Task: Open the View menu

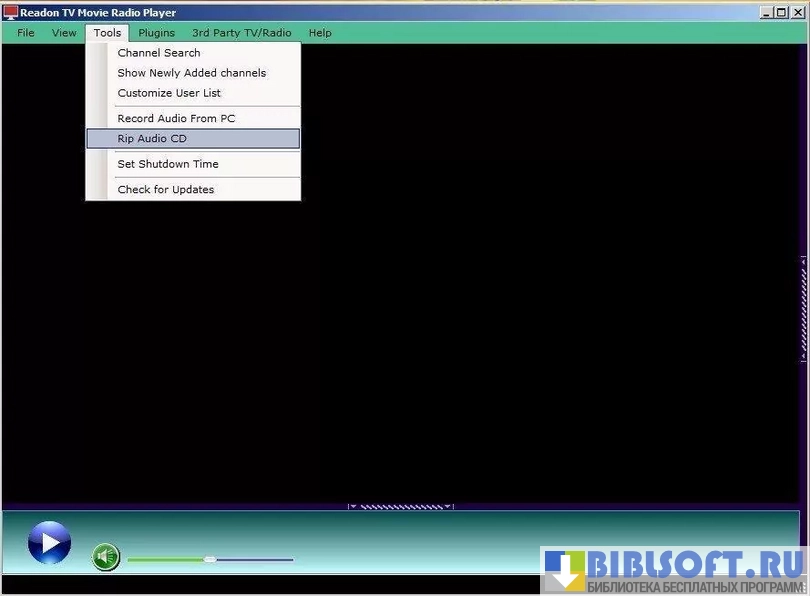Action: point(64,33)
